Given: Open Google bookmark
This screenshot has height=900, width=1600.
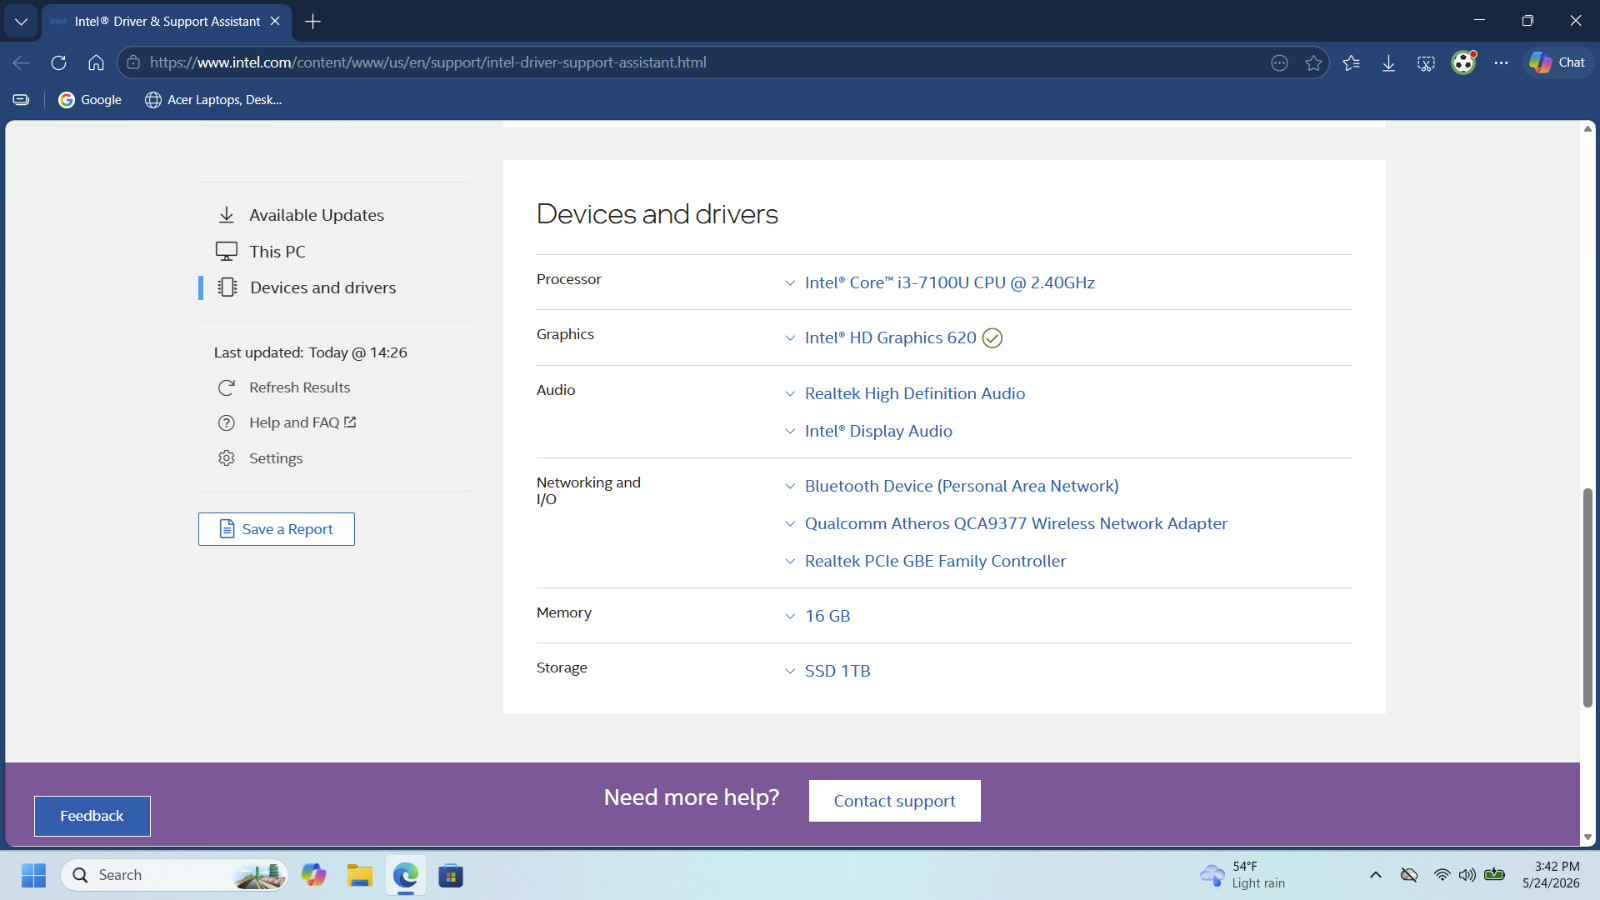Looking at the screenshot, I should [90, 100].
